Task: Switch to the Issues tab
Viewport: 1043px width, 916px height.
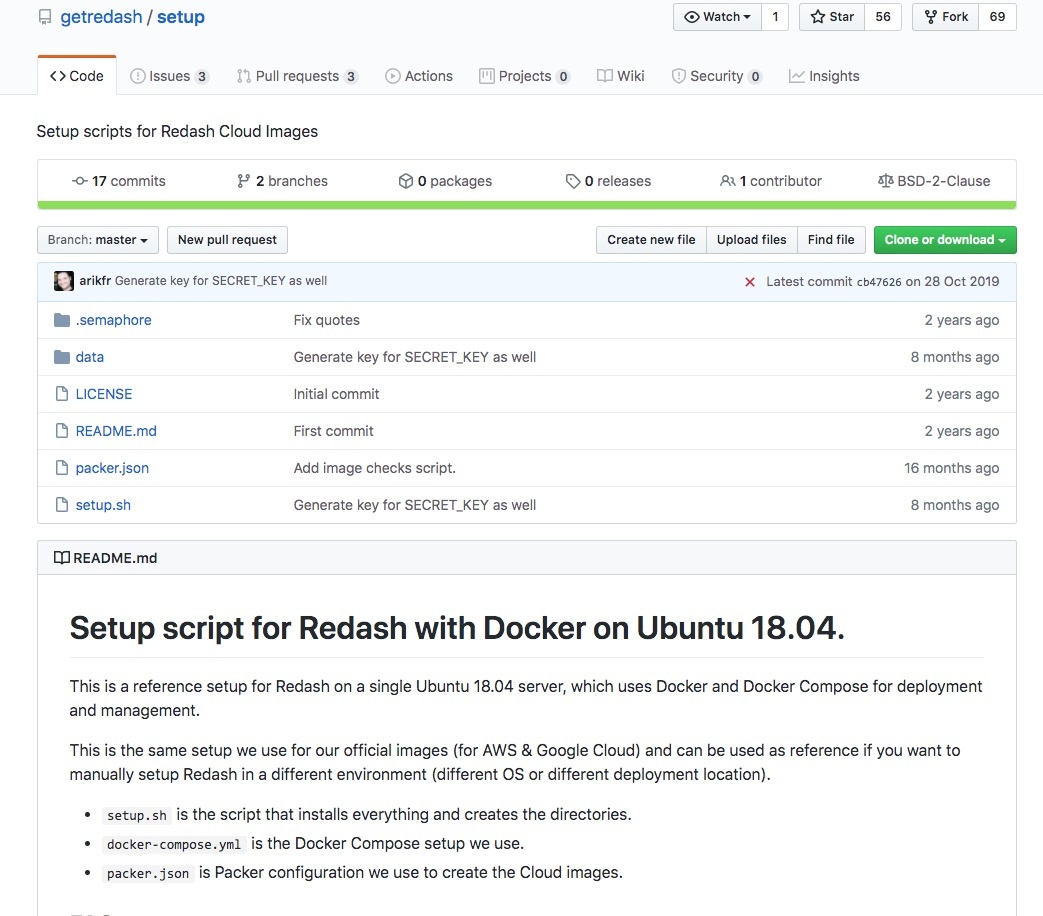Action: [x=169, y=76]
